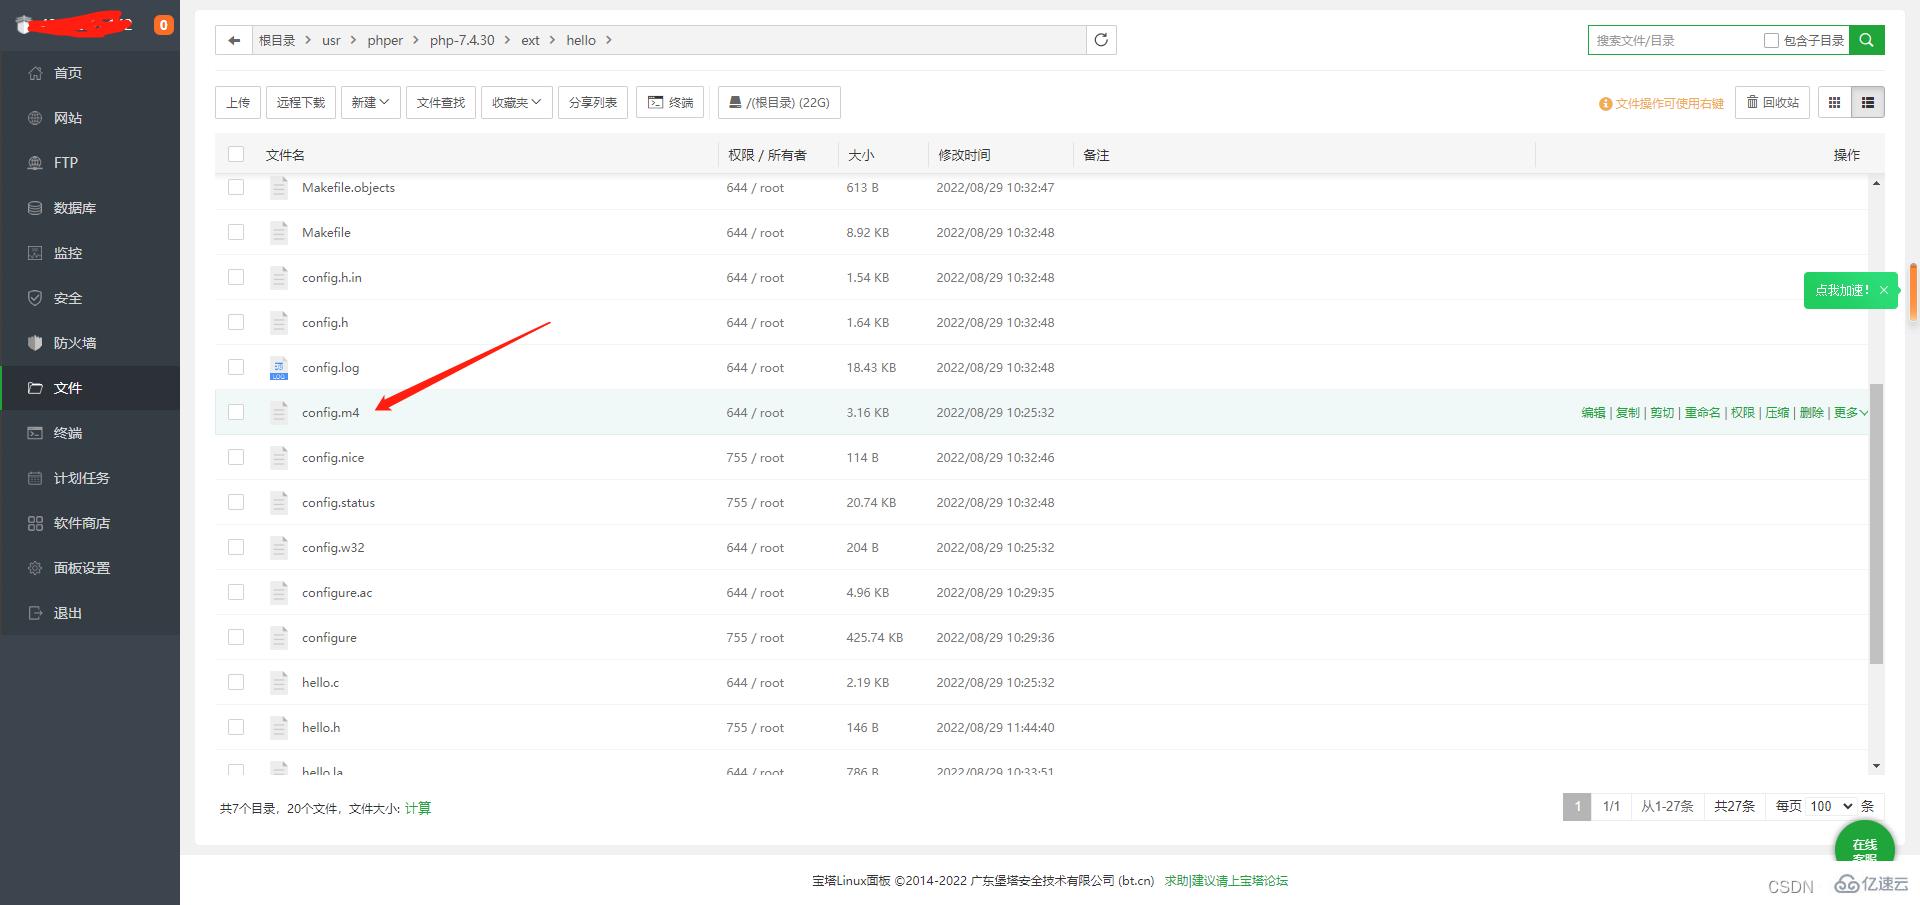Open the online customer service bubble

point(1864,844)
